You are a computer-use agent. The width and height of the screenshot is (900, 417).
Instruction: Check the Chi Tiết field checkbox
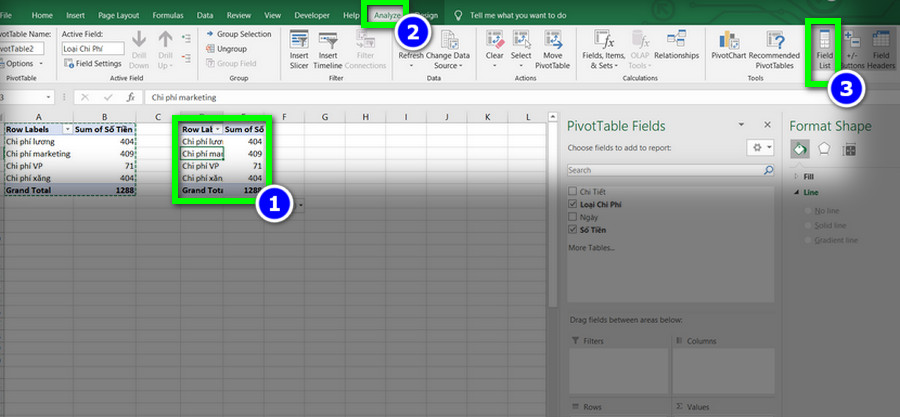[572, 192]
